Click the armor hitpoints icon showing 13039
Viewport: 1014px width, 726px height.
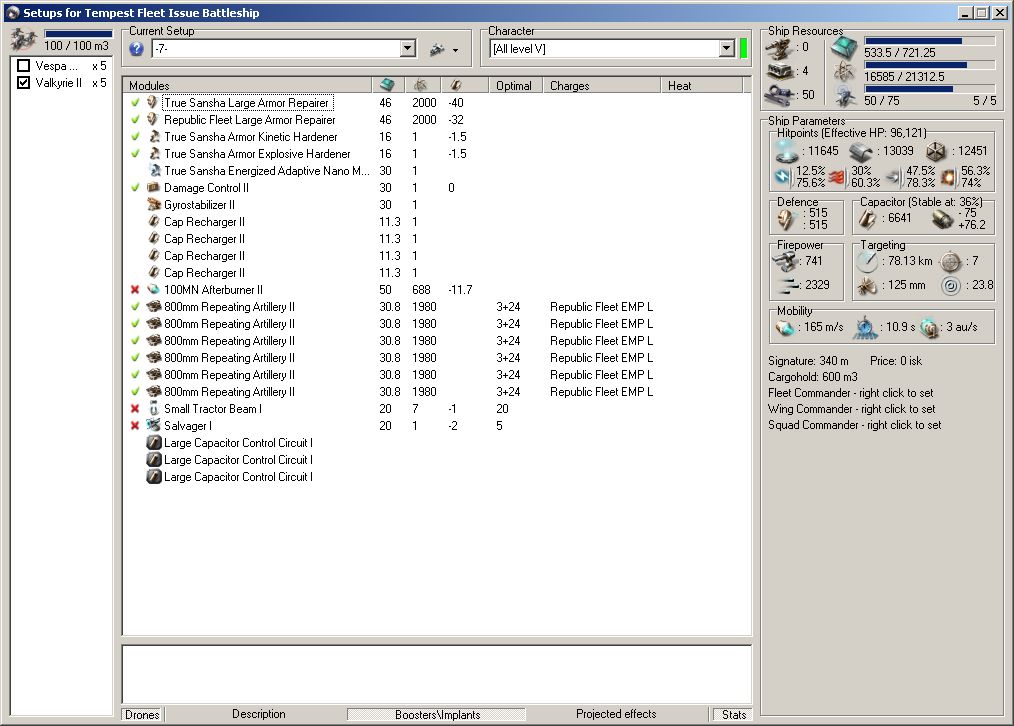click(863, 152)
